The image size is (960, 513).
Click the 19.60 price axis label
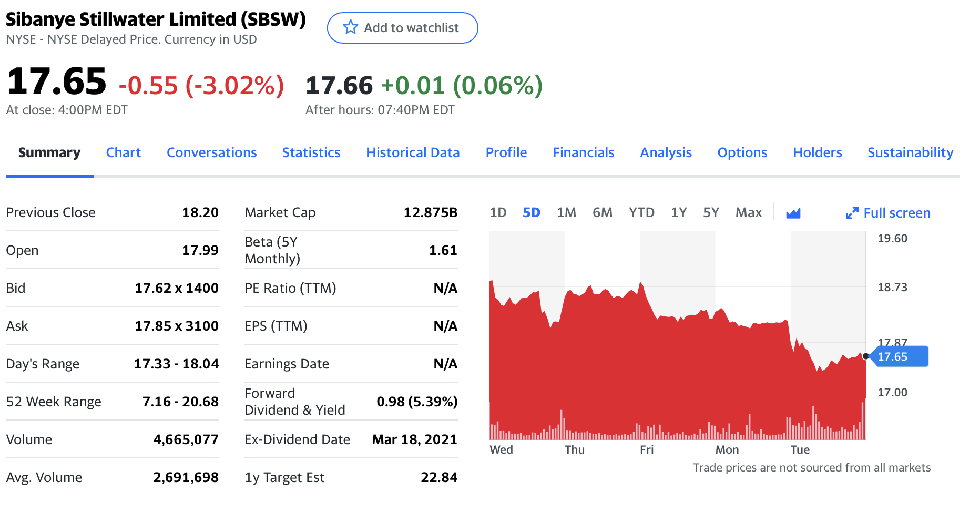(893, 238)
